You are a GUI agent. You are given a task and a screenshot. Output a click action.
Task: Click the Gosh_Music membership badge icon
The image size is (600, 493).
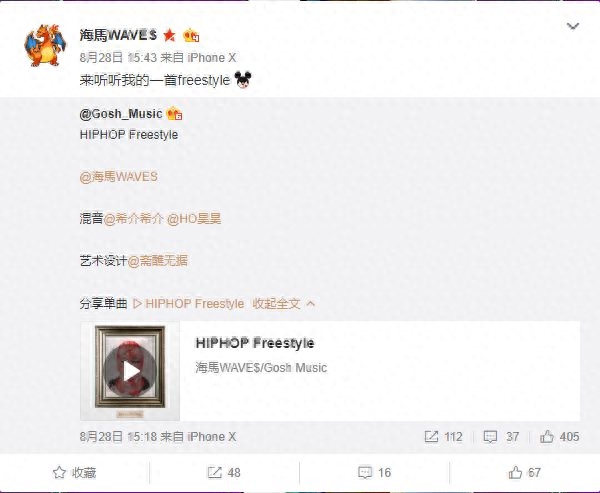click(x=174, y=114)
